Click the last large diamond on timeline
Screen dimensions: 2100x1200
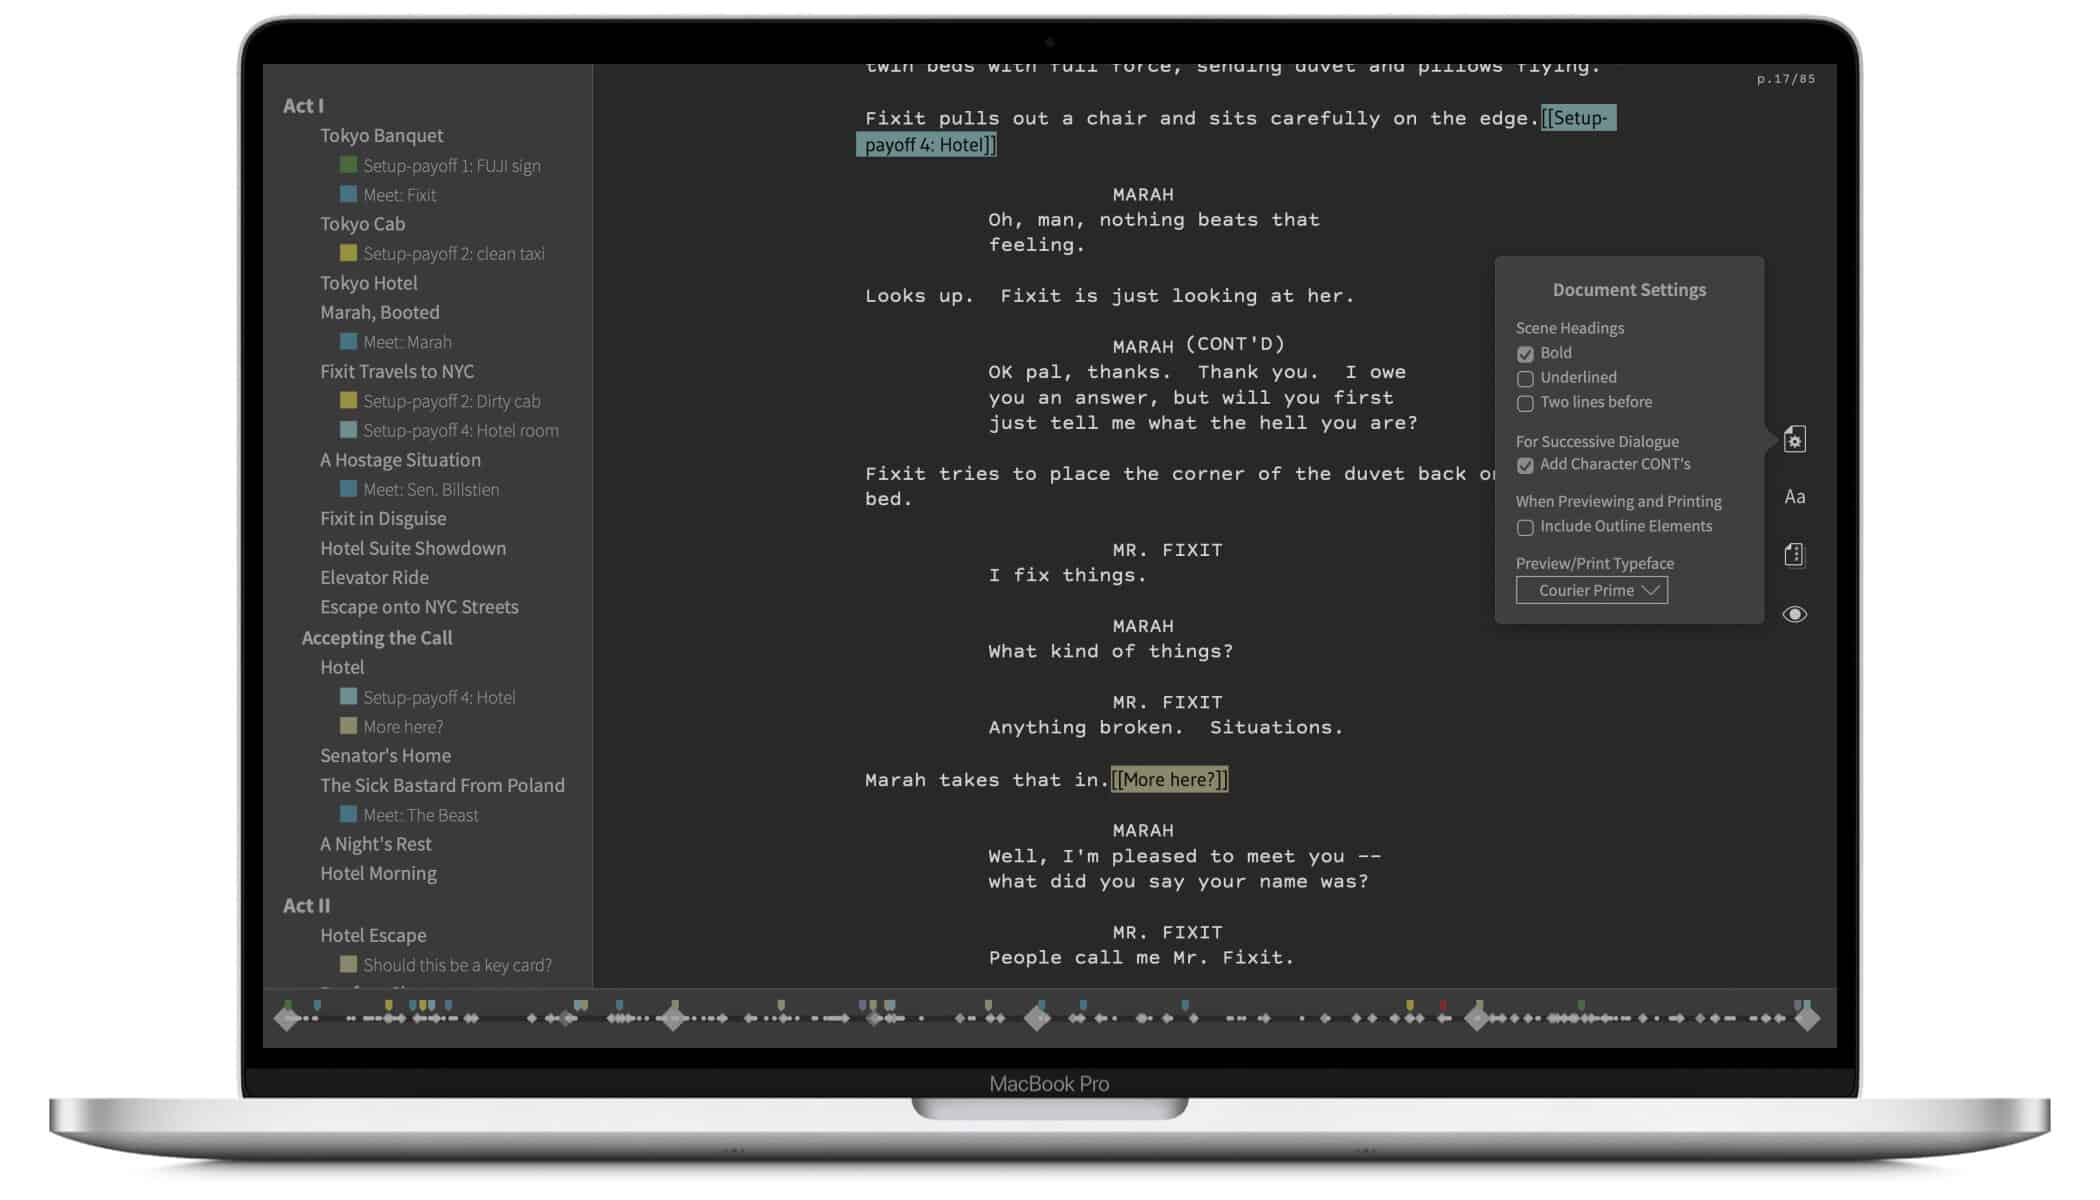(x=1807, y=1019)
